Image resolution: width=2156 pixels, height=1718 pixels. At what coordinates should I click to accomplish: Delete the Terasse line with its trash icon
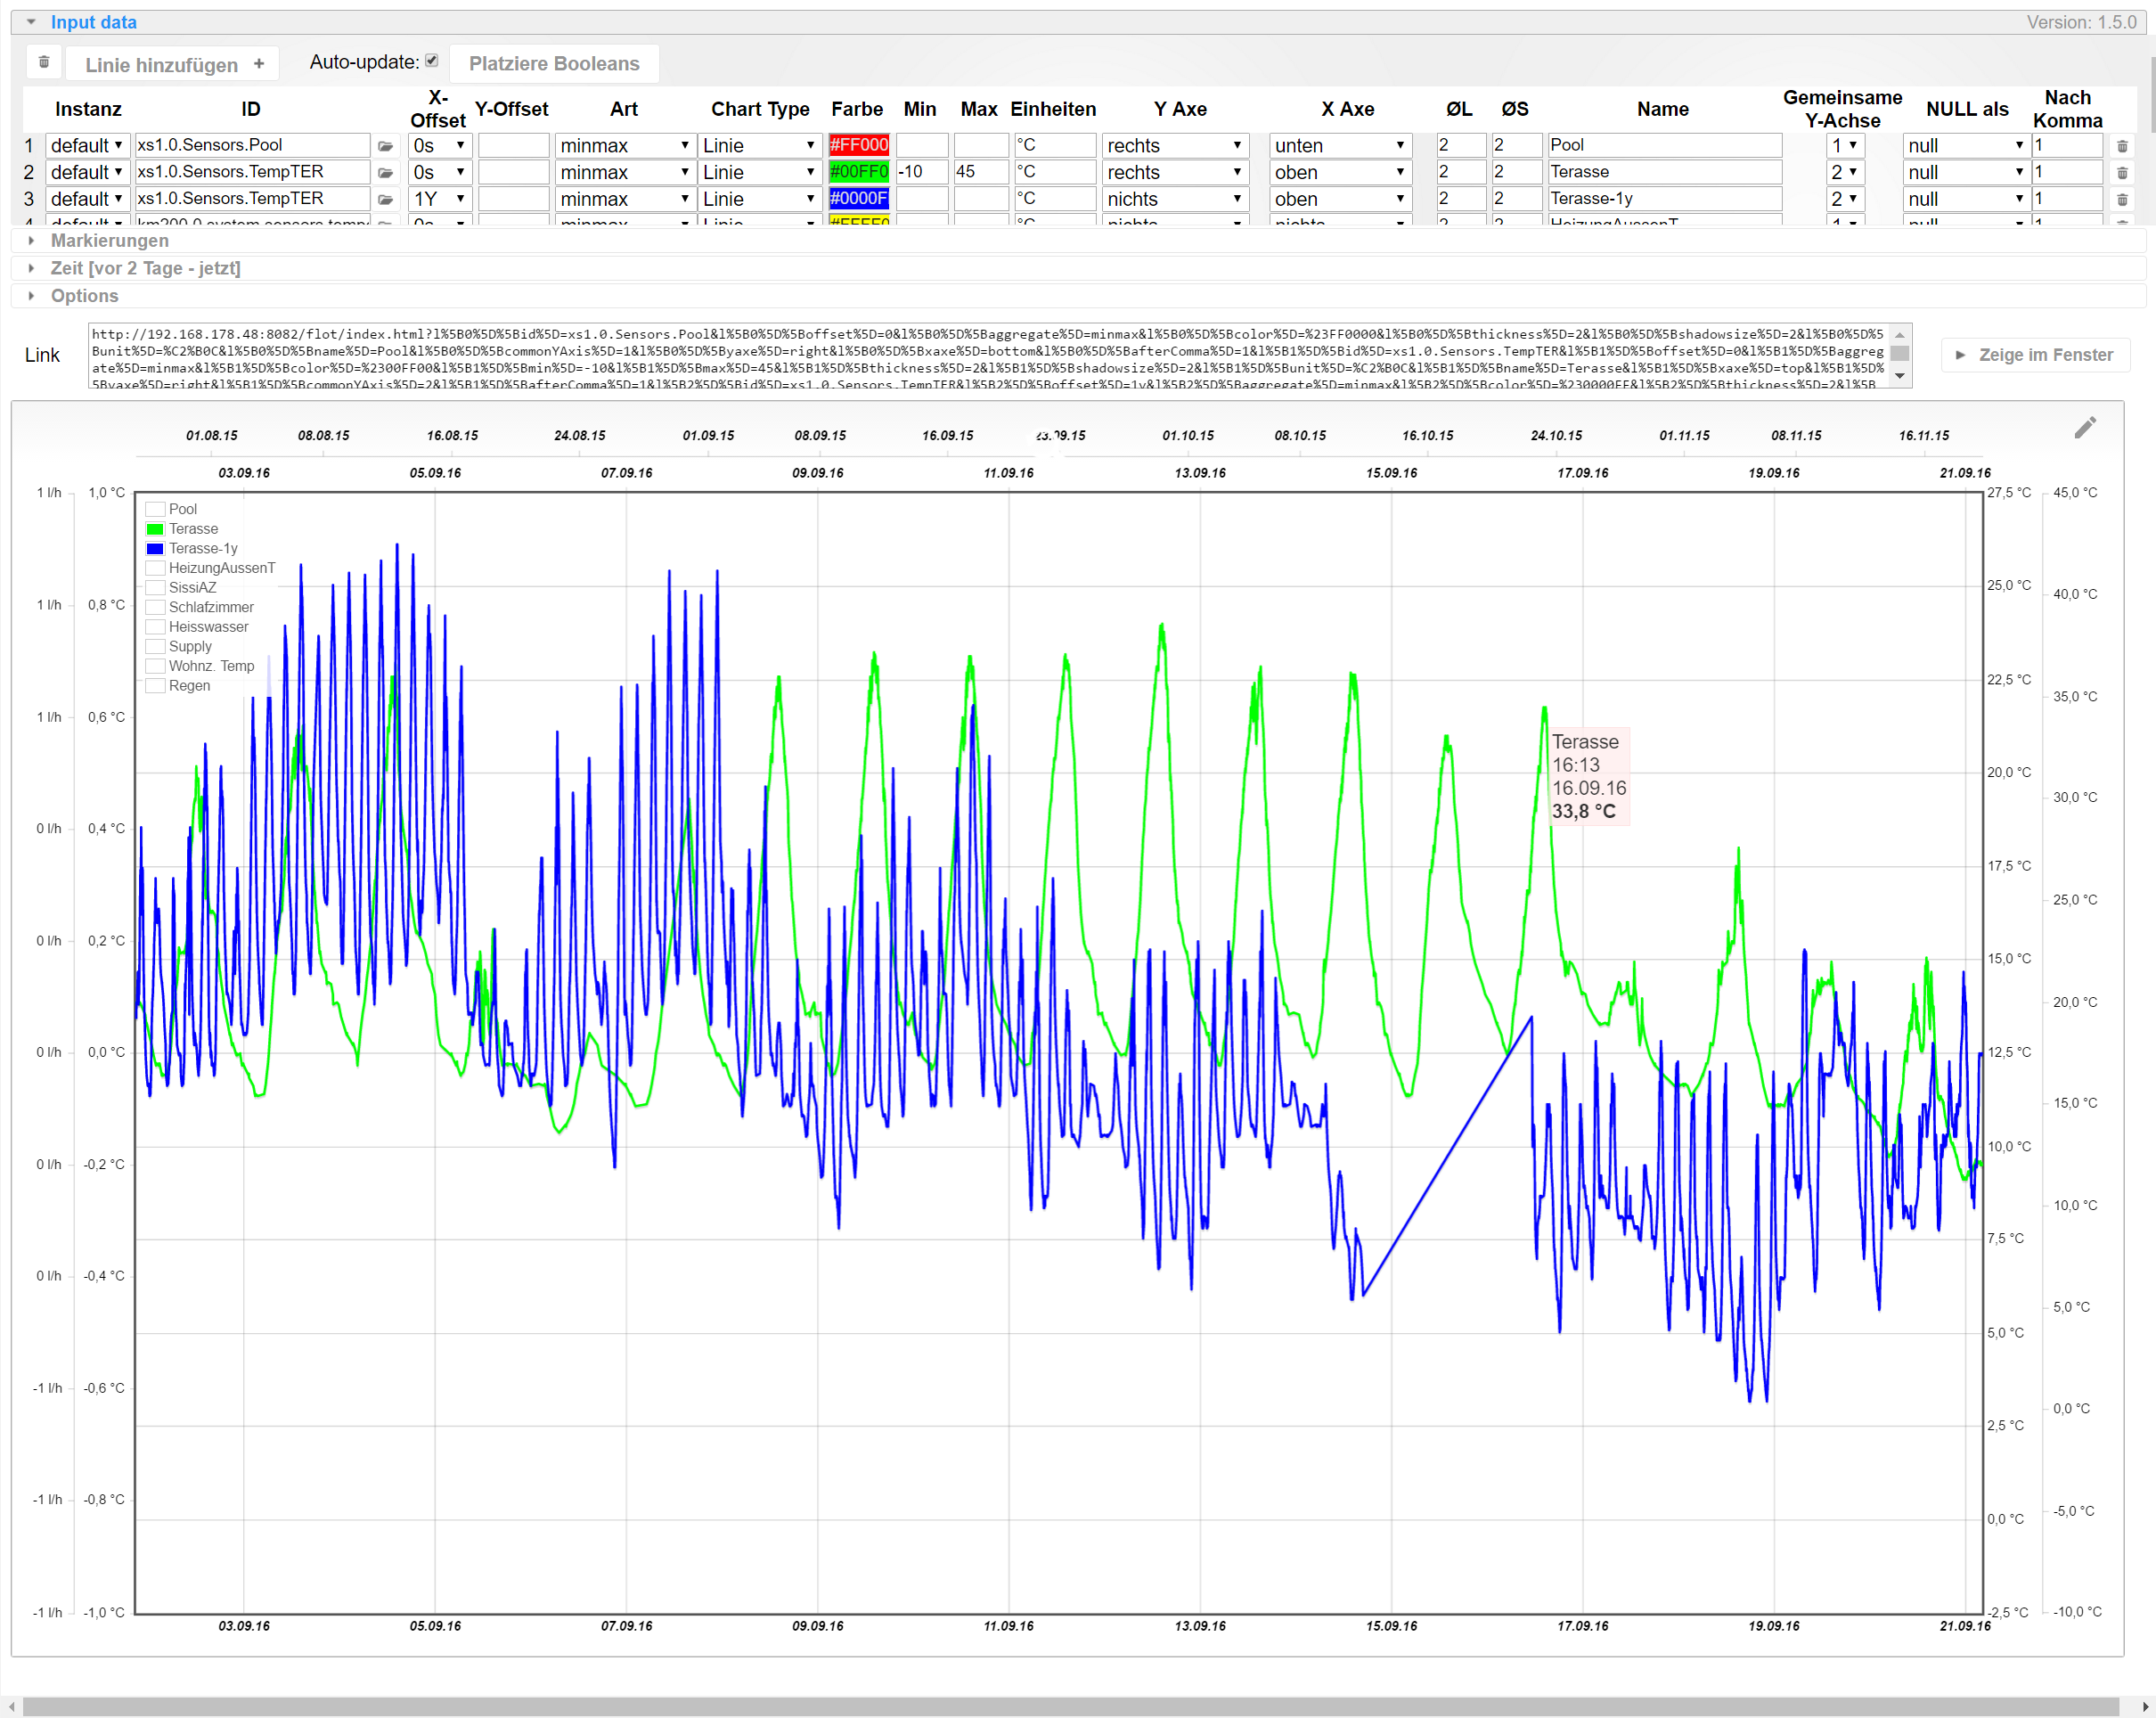(x=2122, y=173)
